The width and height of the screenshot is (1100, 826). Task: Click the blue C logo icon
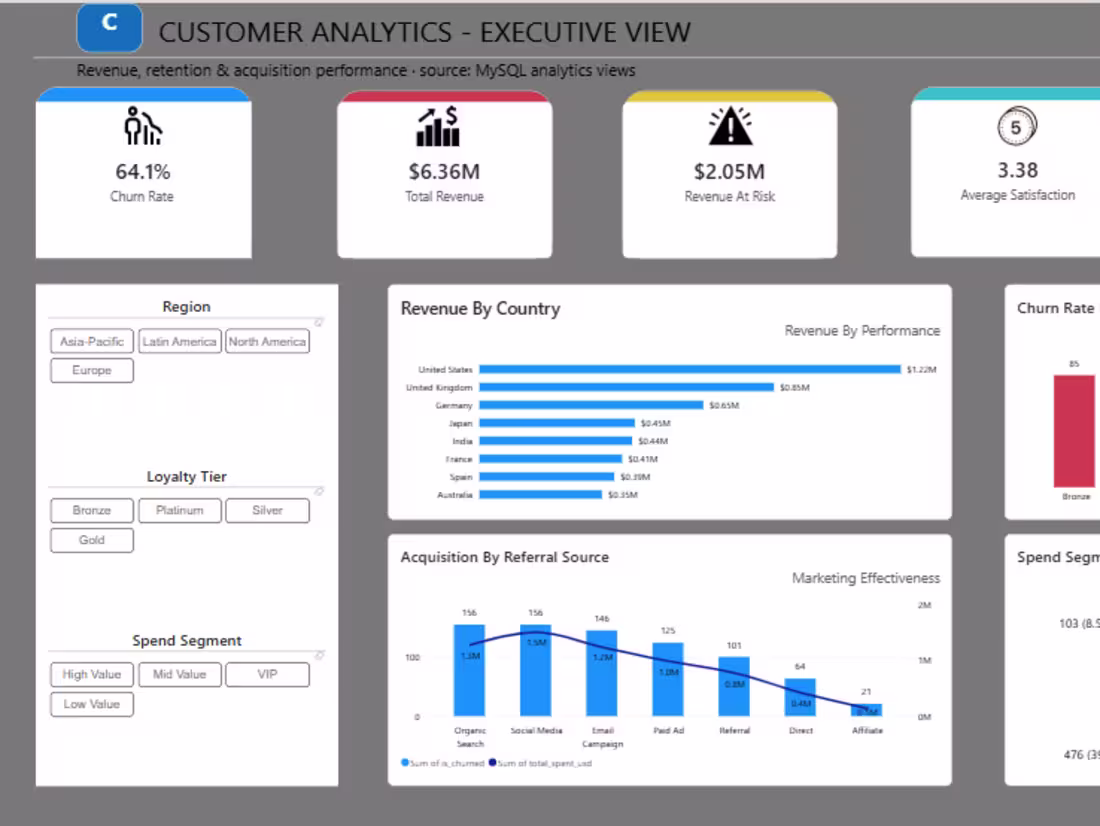[109, 27]
